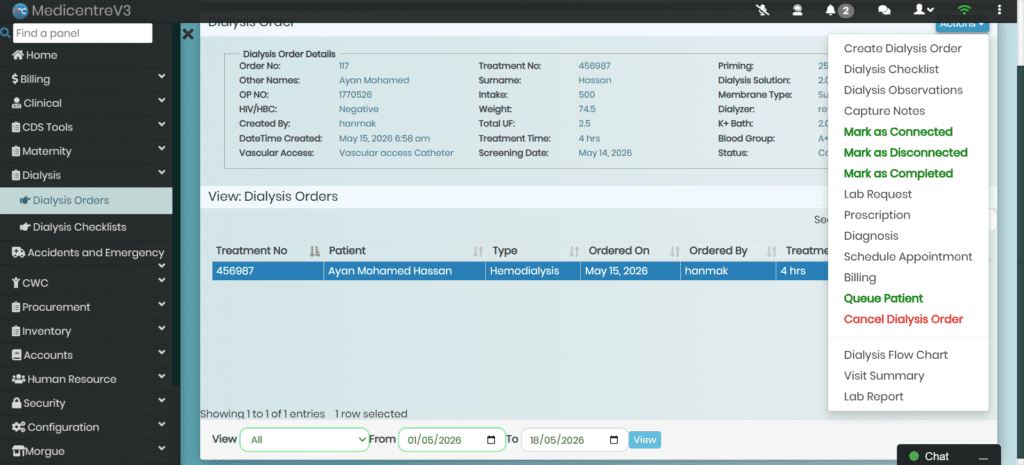Expand the Inventory sidebar section
The image size is (1024, 465).
point(86,331)
